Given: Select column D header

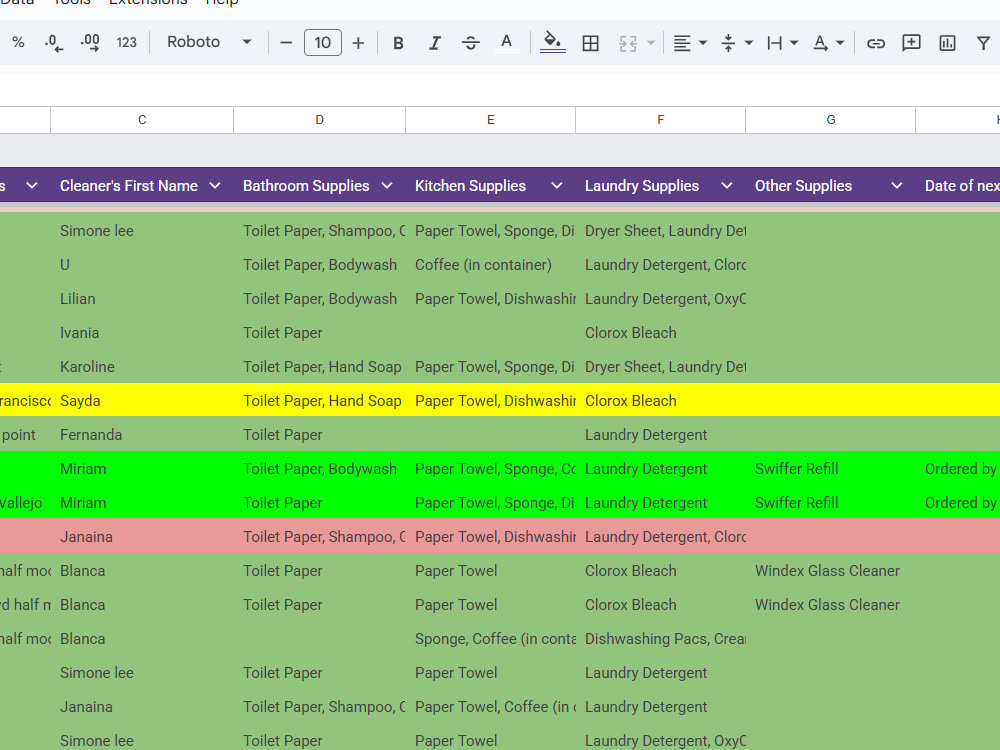Looking at the screenshot, I should coord(320,120).
